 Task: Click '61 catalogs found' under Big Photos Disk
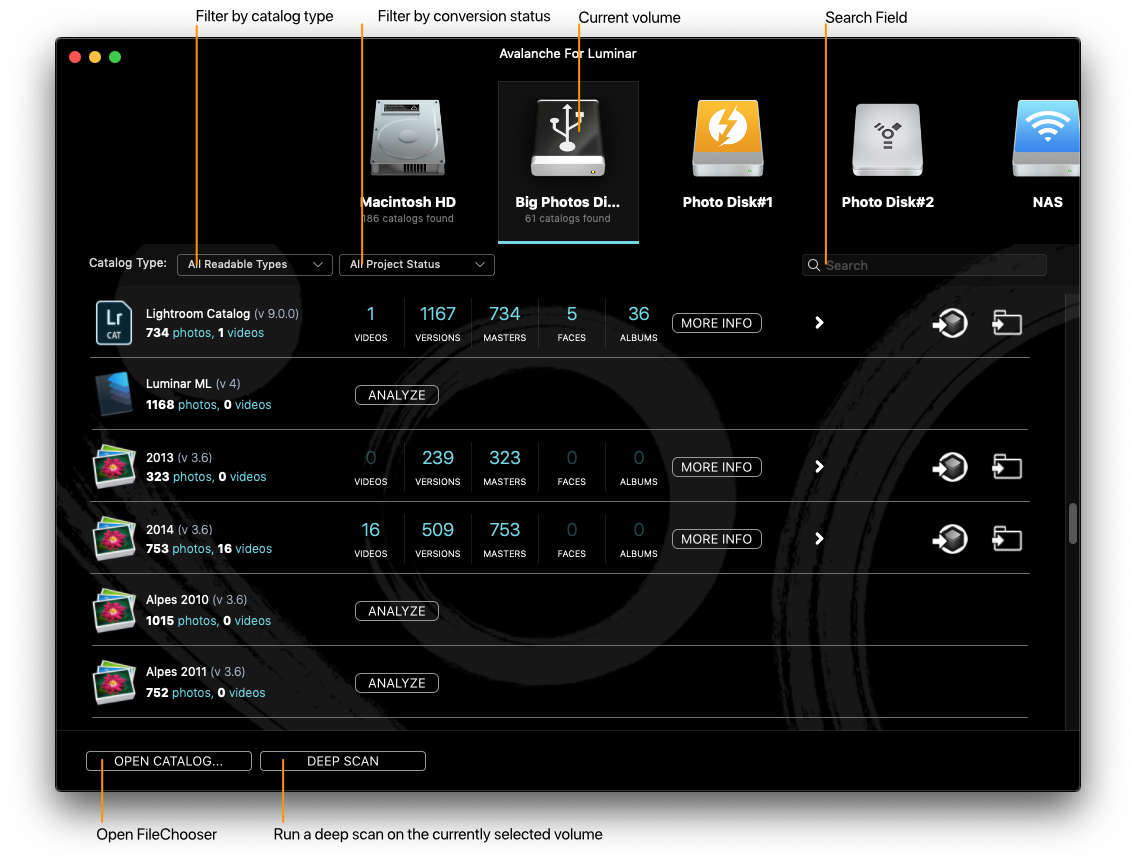(x=567, y=219)
